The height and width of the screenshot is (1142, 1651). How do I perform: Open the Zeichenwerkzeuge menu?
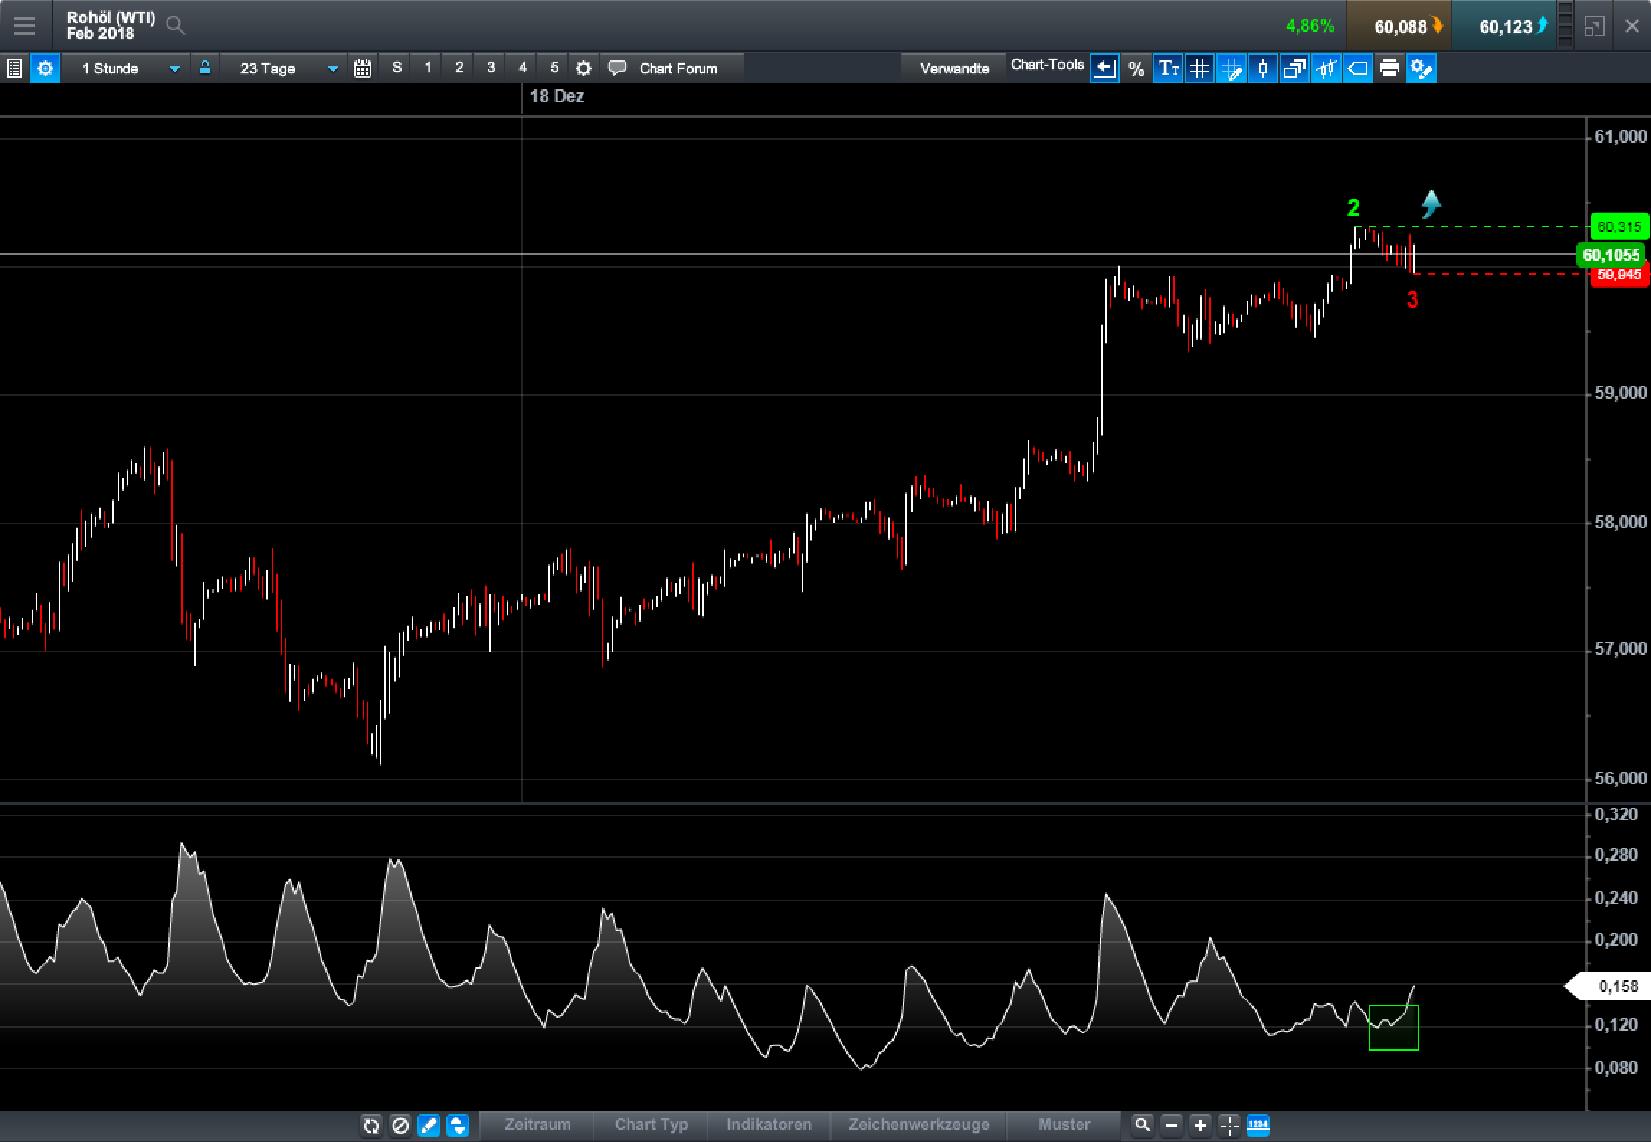[918, 1125]
